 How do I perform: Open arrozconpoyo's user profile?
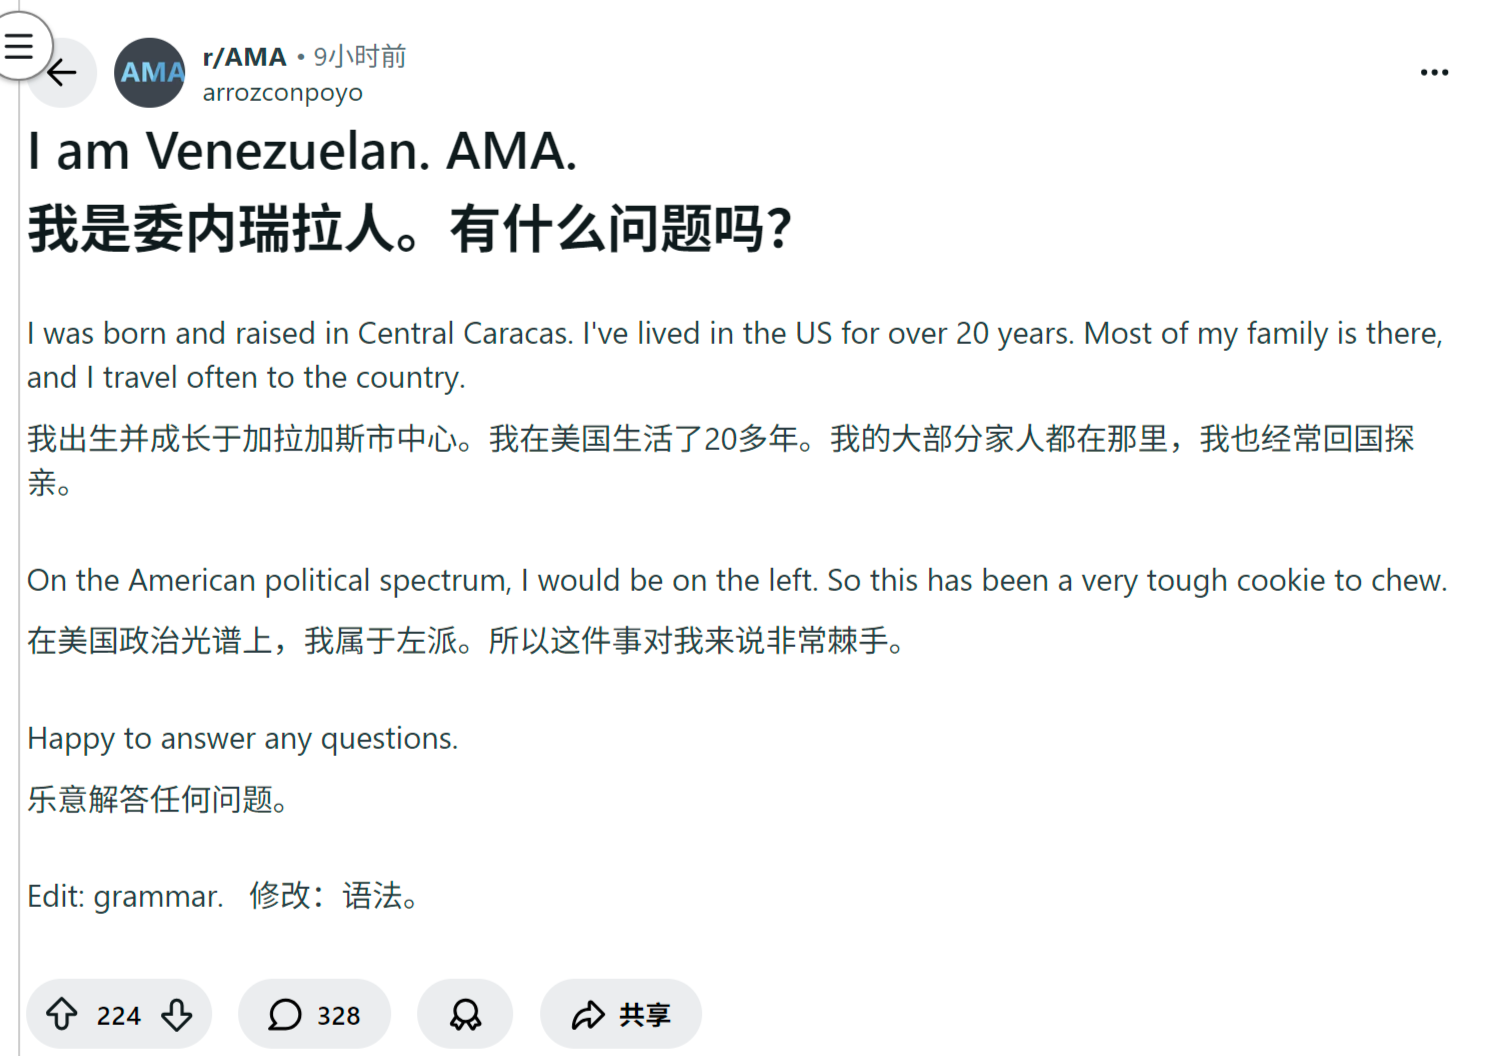tap(282, 93)
